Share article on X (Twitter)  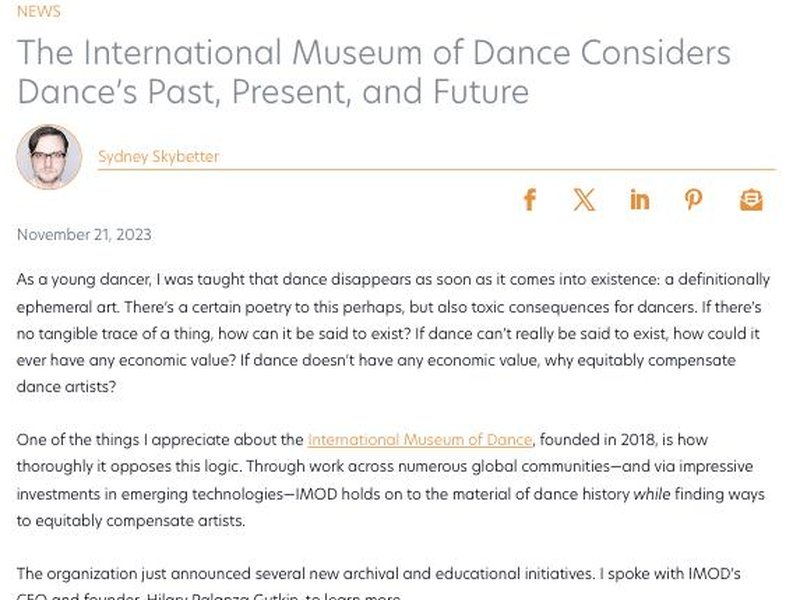584,199
